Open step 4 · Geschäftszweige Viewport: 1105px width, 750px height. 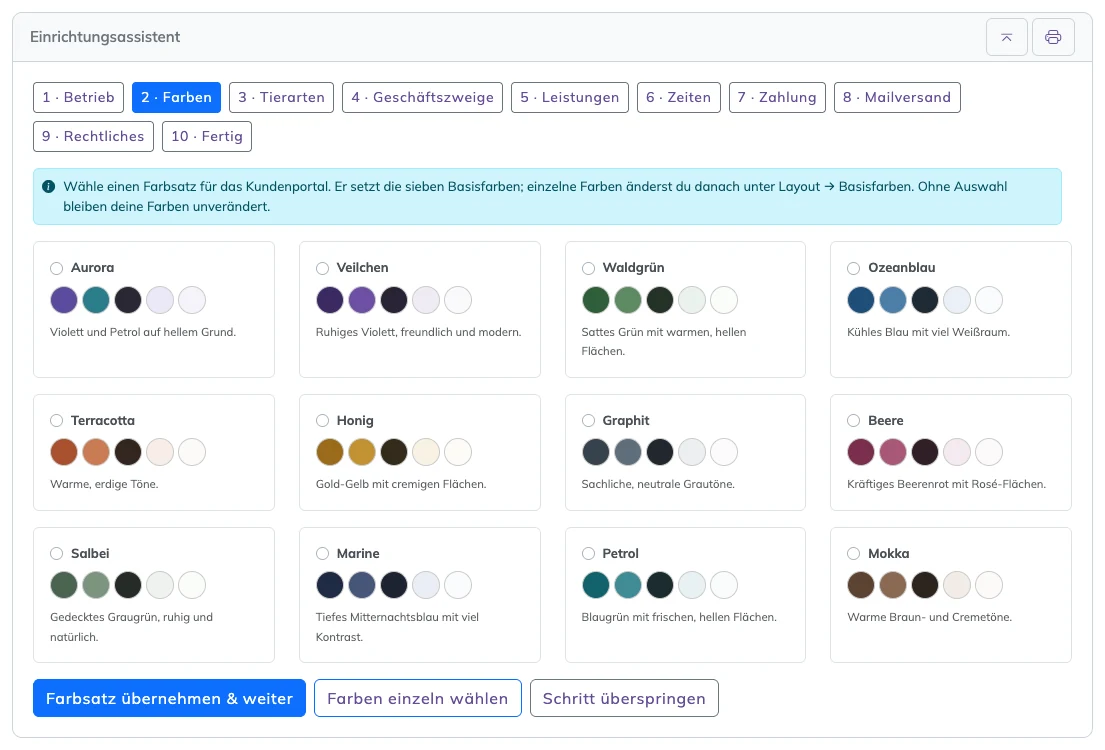[x=422, y=97]
